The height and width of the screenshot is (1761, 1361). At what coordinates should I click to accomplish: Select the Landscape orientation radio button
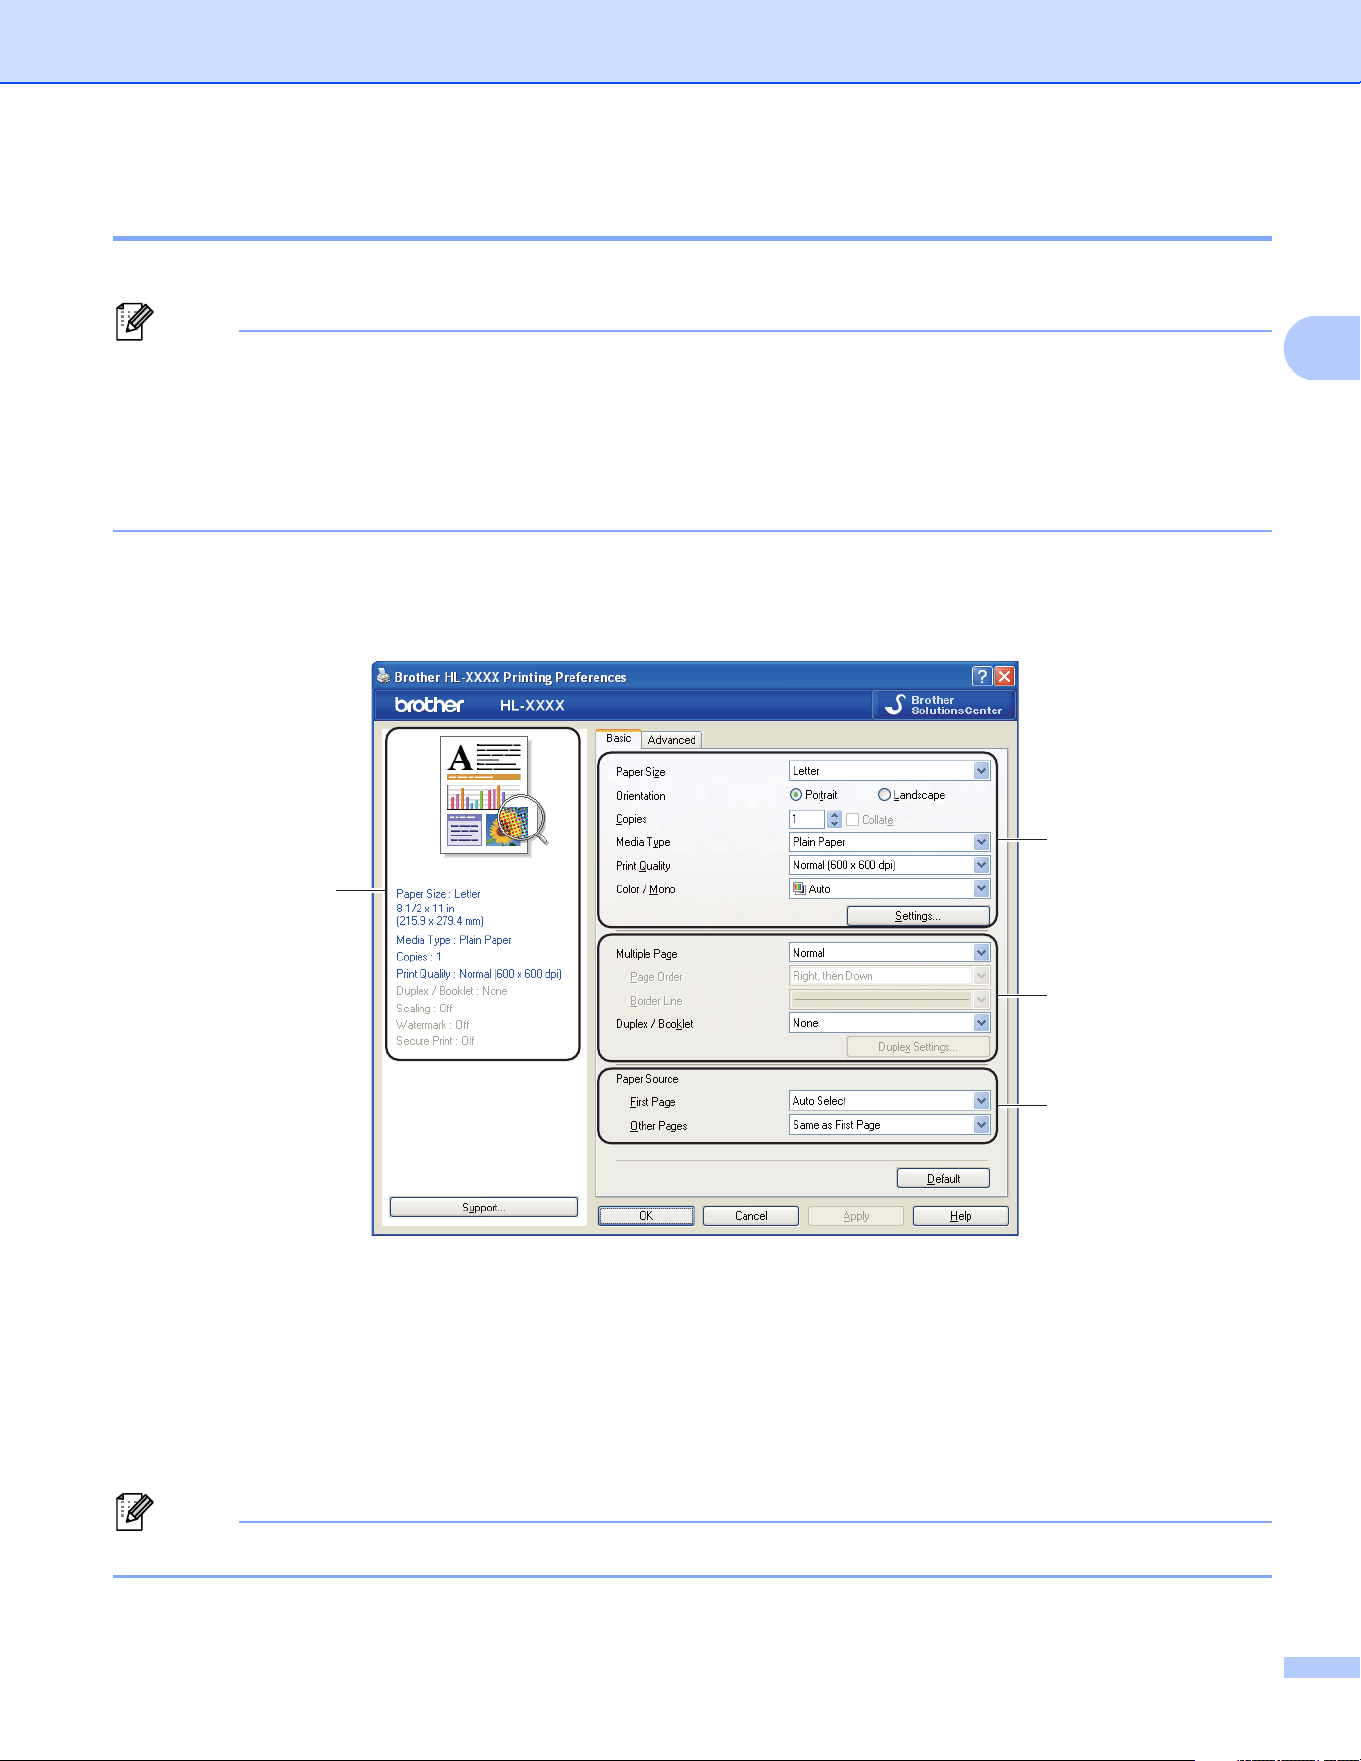(x=884, y=795)
